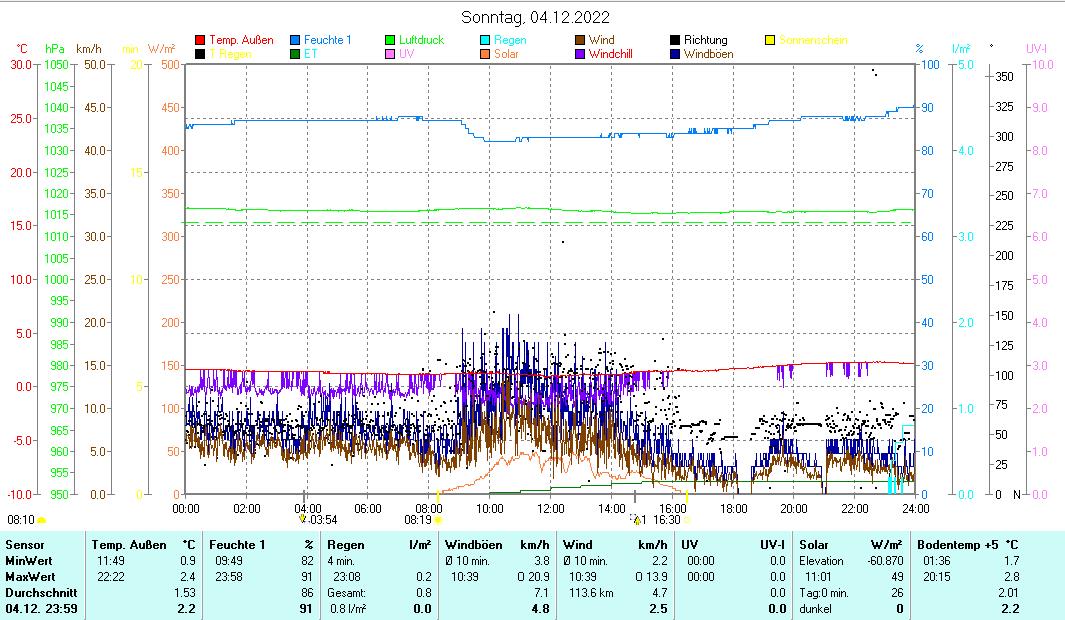The width and height of the screenshot is (1065, 620).
Task: Click the dark green ET legend square
Action: click(295, 54)
